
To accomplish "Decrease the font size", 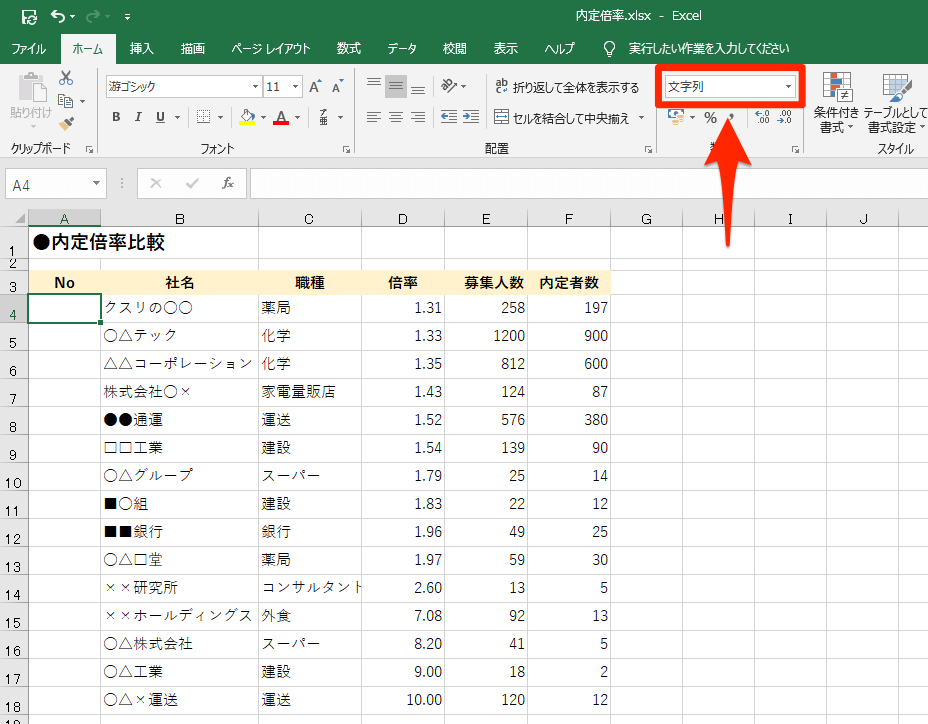I will click(337, 86).
